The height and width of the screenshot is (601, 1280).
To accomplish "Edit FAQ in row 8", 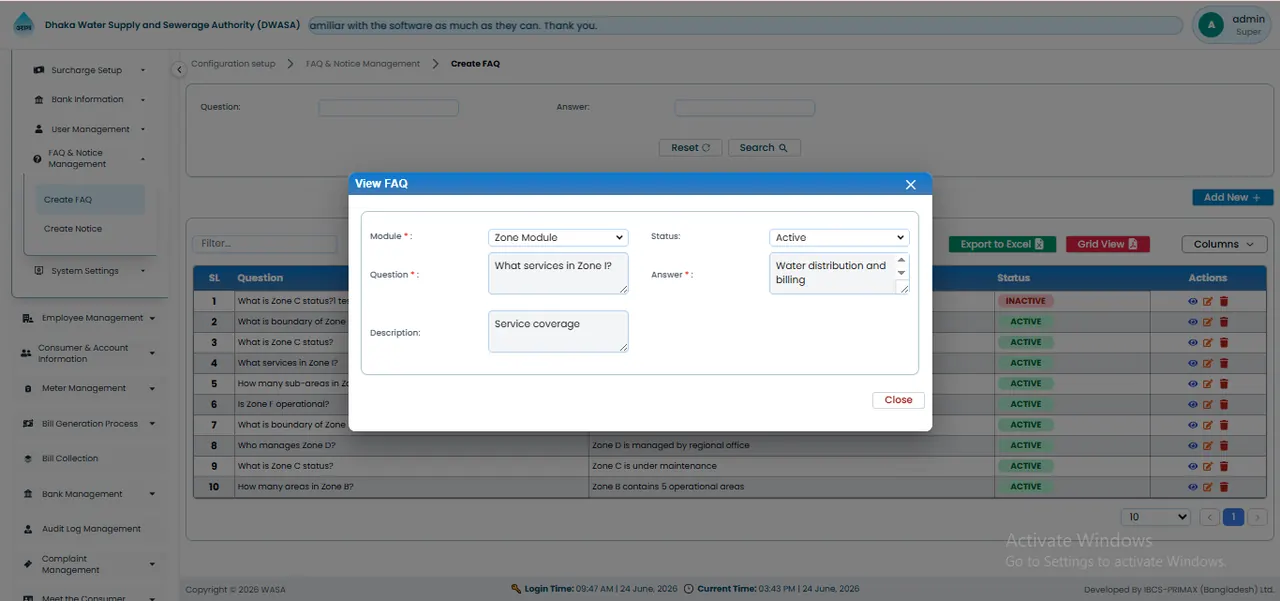I will click(1208, 445).
